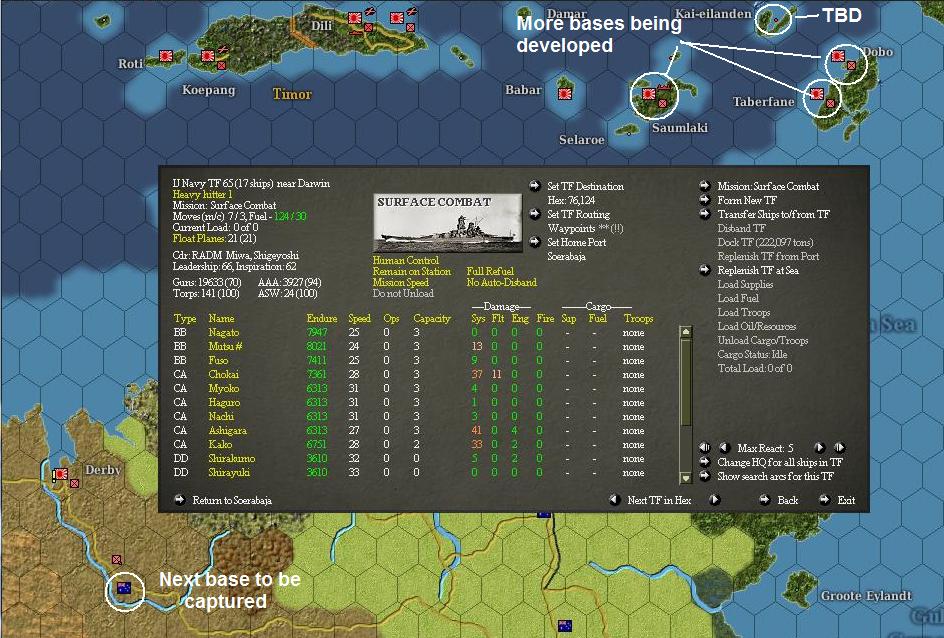
Task: Click the arrow beside Set TF Destination
Action: pos(535,186)
